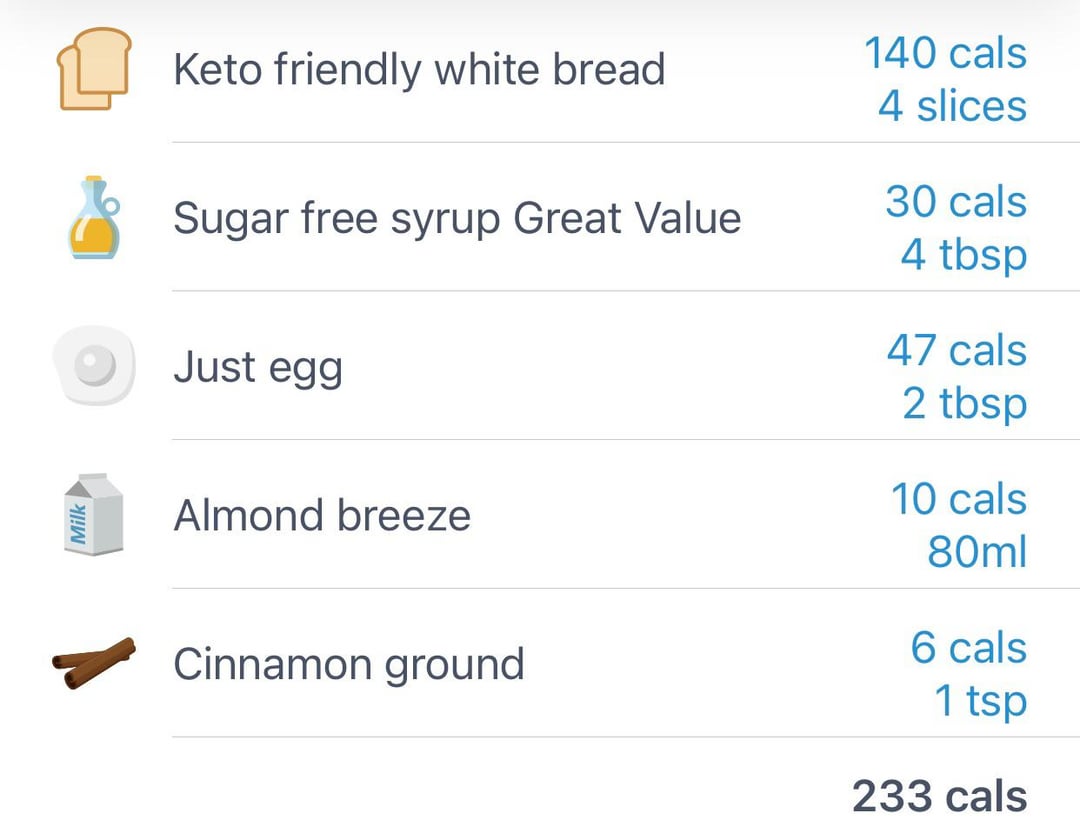Edit the 4 slices serving size
1080x840 pixels.
(x=952, y=106)
